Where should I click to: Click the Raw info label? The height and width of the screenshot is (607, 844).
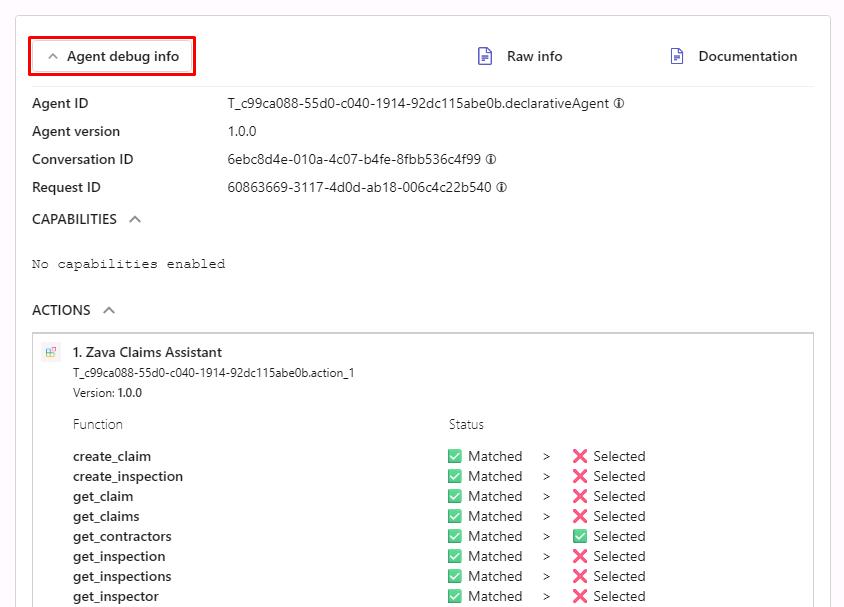pyautogui.click(x=534, y=56)
